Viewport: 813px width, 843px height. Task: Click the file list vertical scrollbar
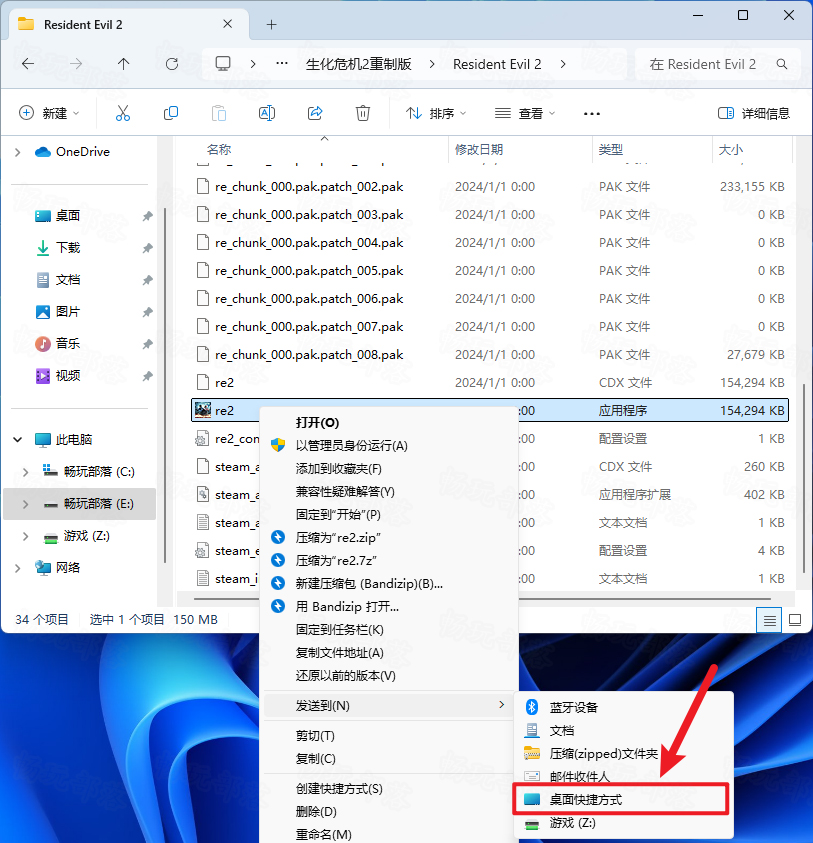(x=803, y=478)
